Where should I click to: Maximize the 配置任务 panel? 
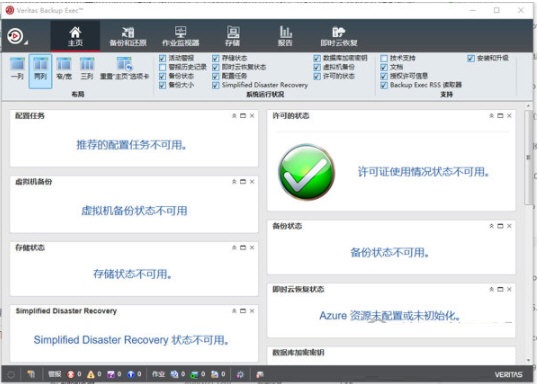(243, 116)
